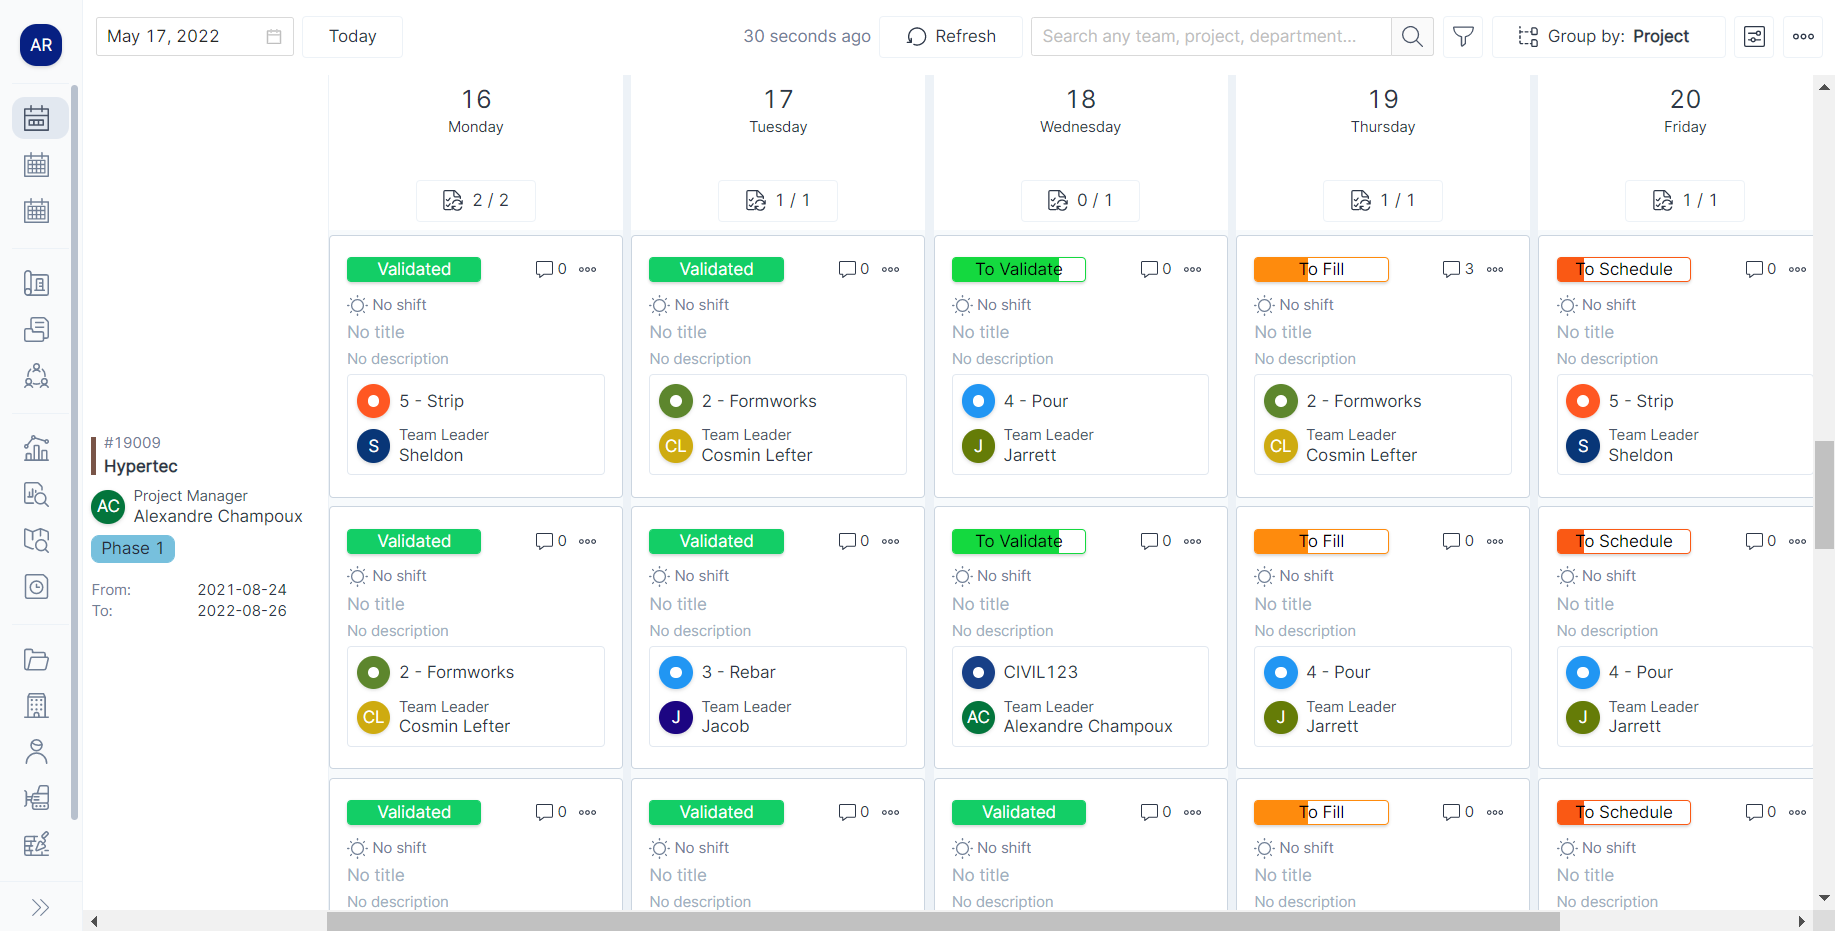Click the search teams and projects field

click(1210, 37)
